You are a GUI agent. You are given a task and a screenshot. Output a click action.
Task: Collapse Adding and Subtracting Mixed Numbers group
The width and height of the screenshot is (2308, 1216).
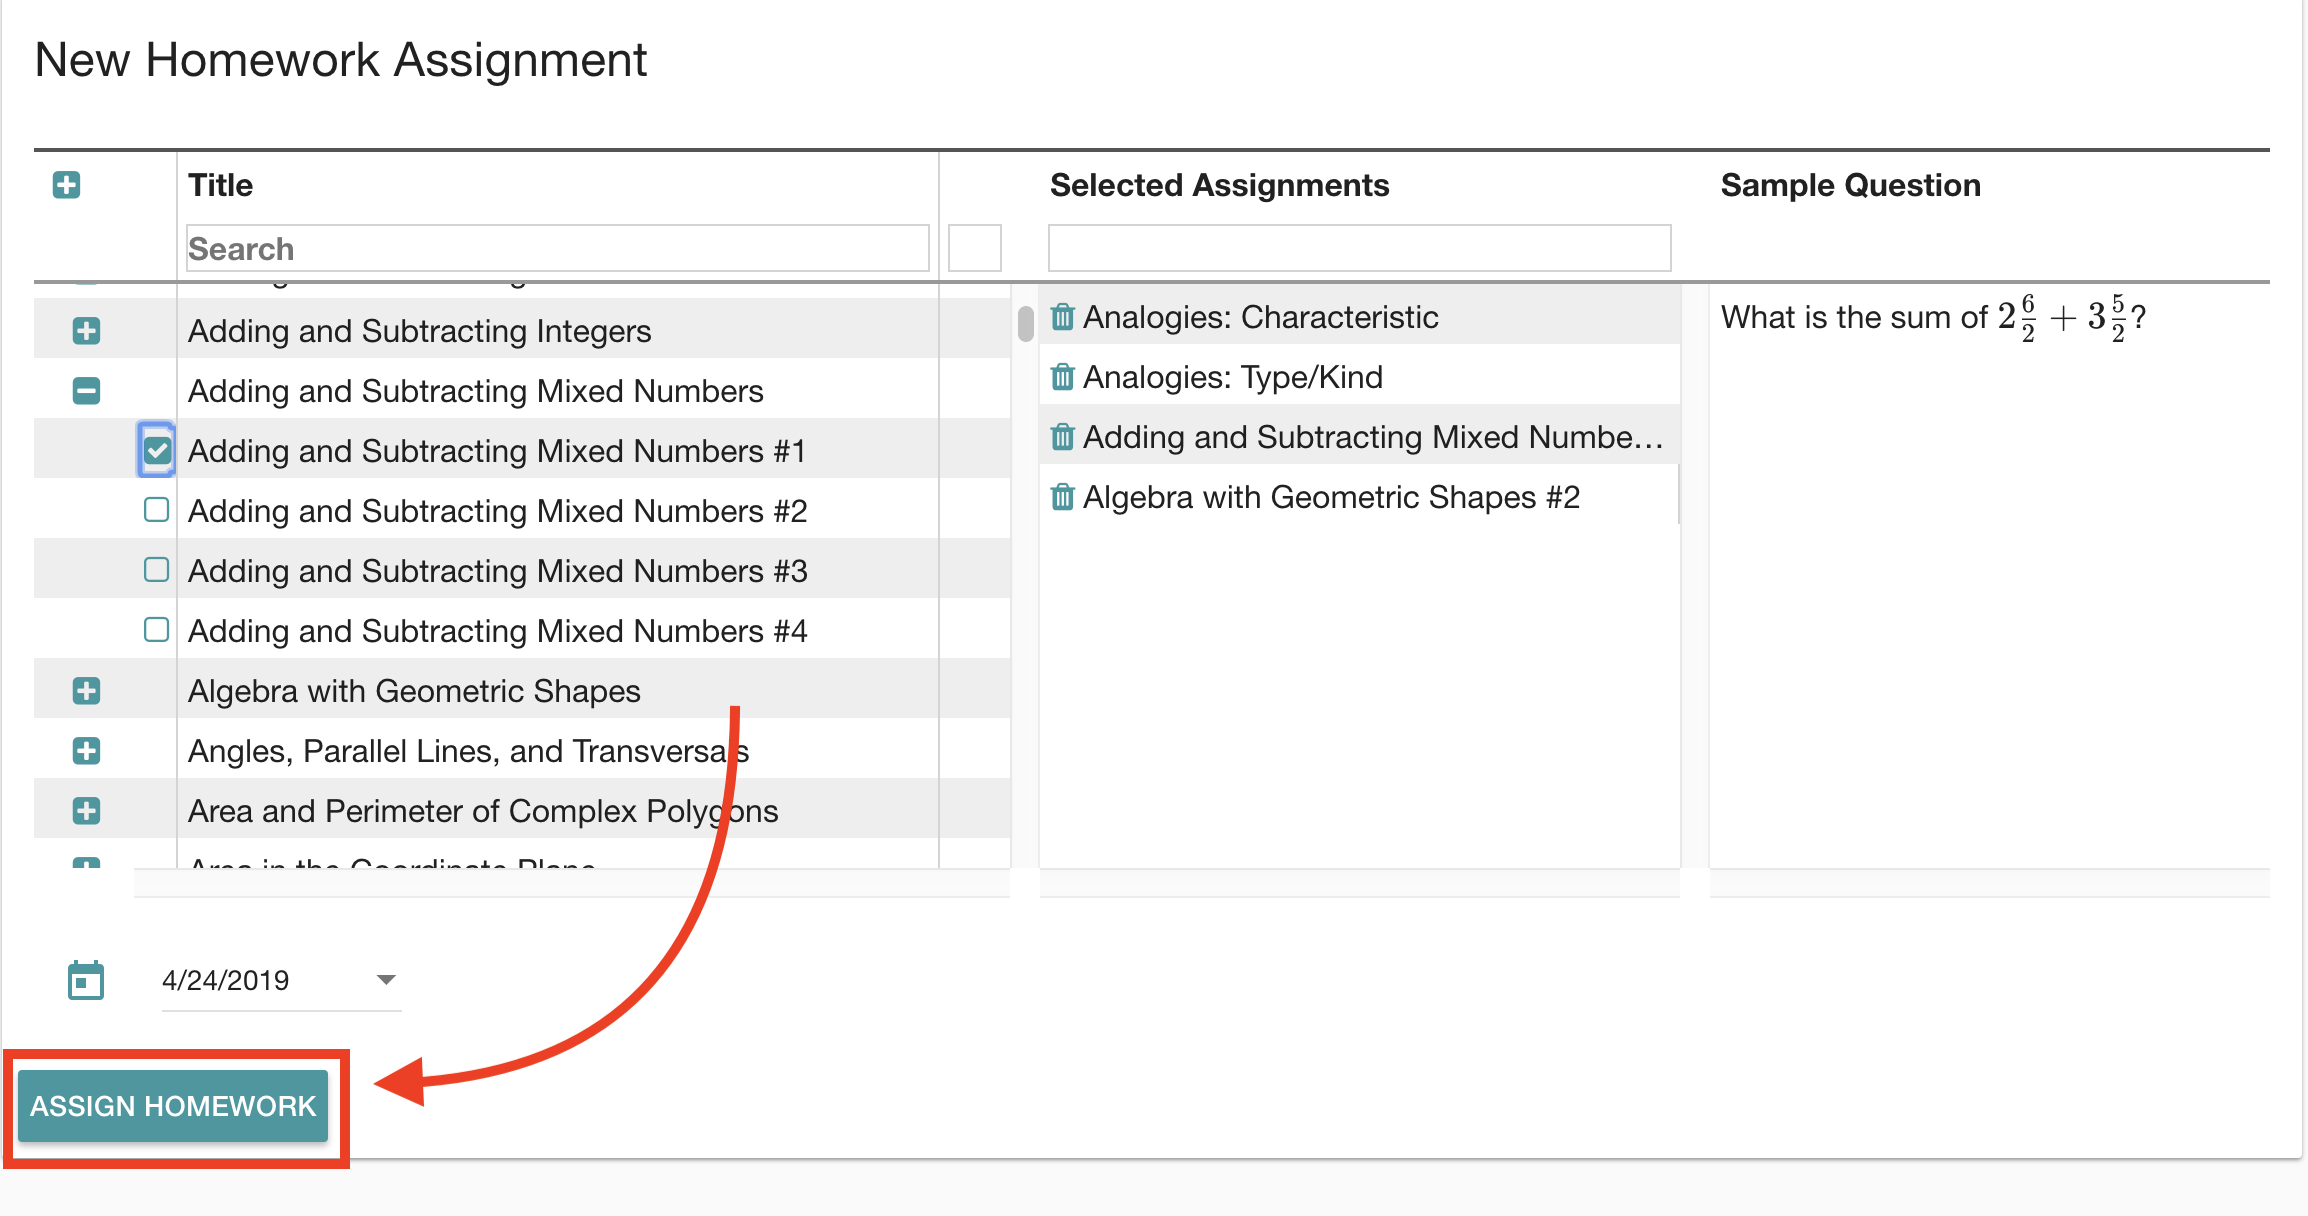pyautogui.click(x=87, y=391)
